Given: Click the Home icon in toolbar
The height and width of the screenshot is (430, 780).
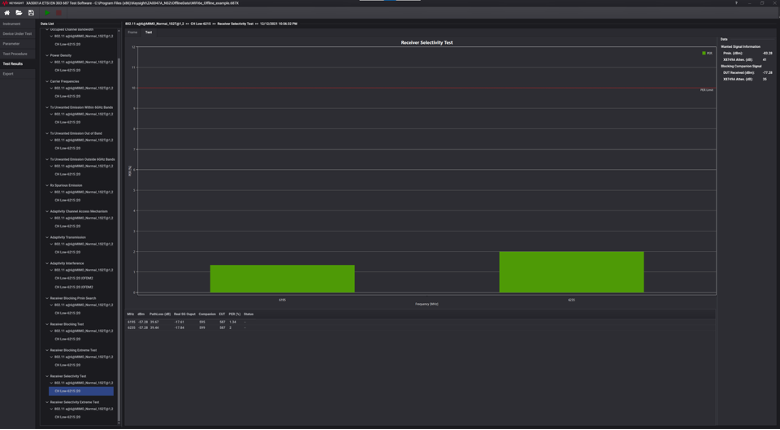Looking at the screenshot, I should click(x=7, y=13).
